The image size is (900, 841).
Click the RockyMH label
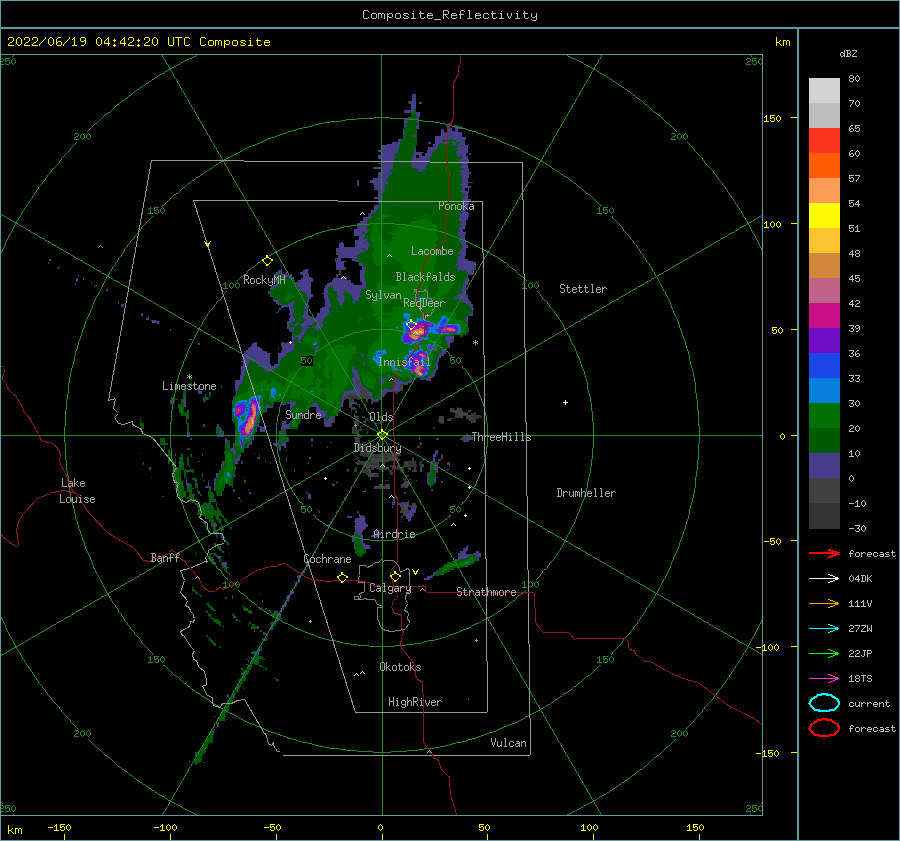[264, 280]
